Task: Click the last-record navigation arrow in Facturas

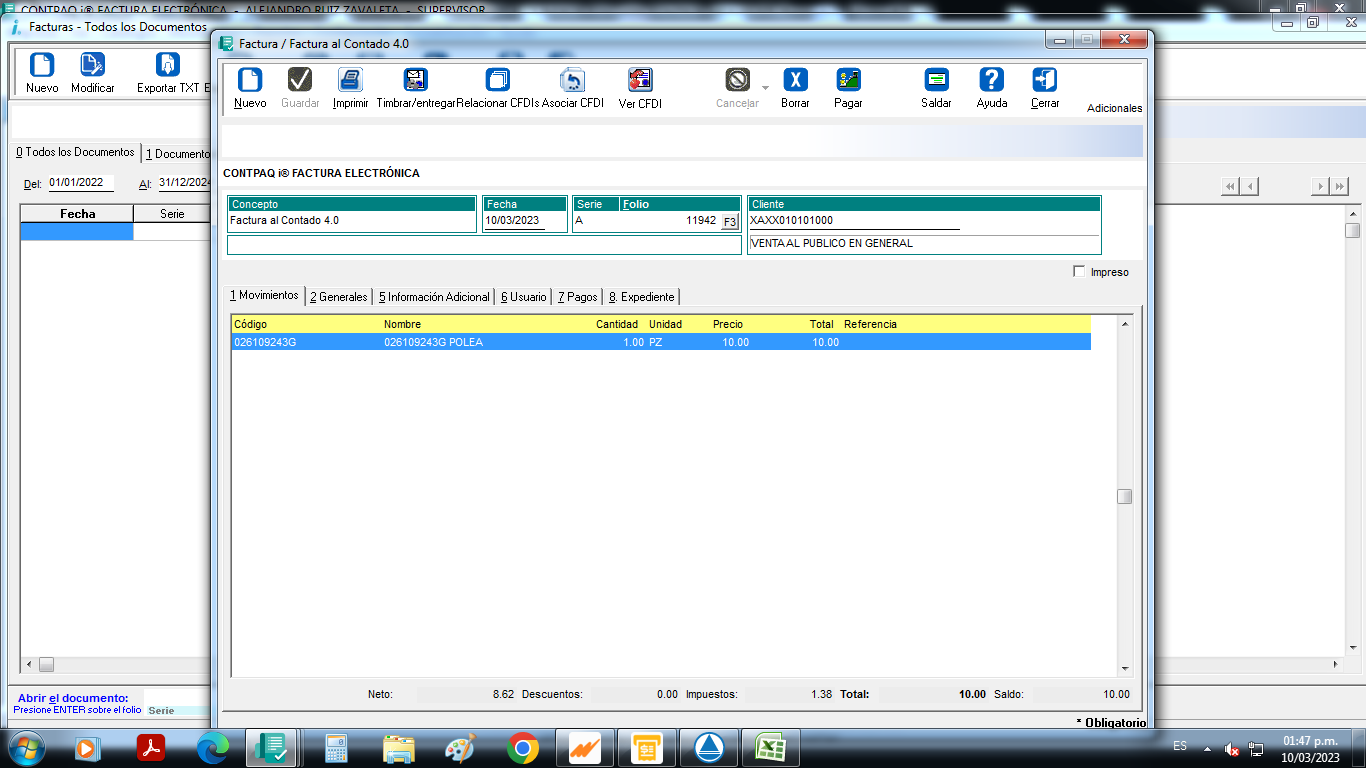Action: tap(1338, 186)
